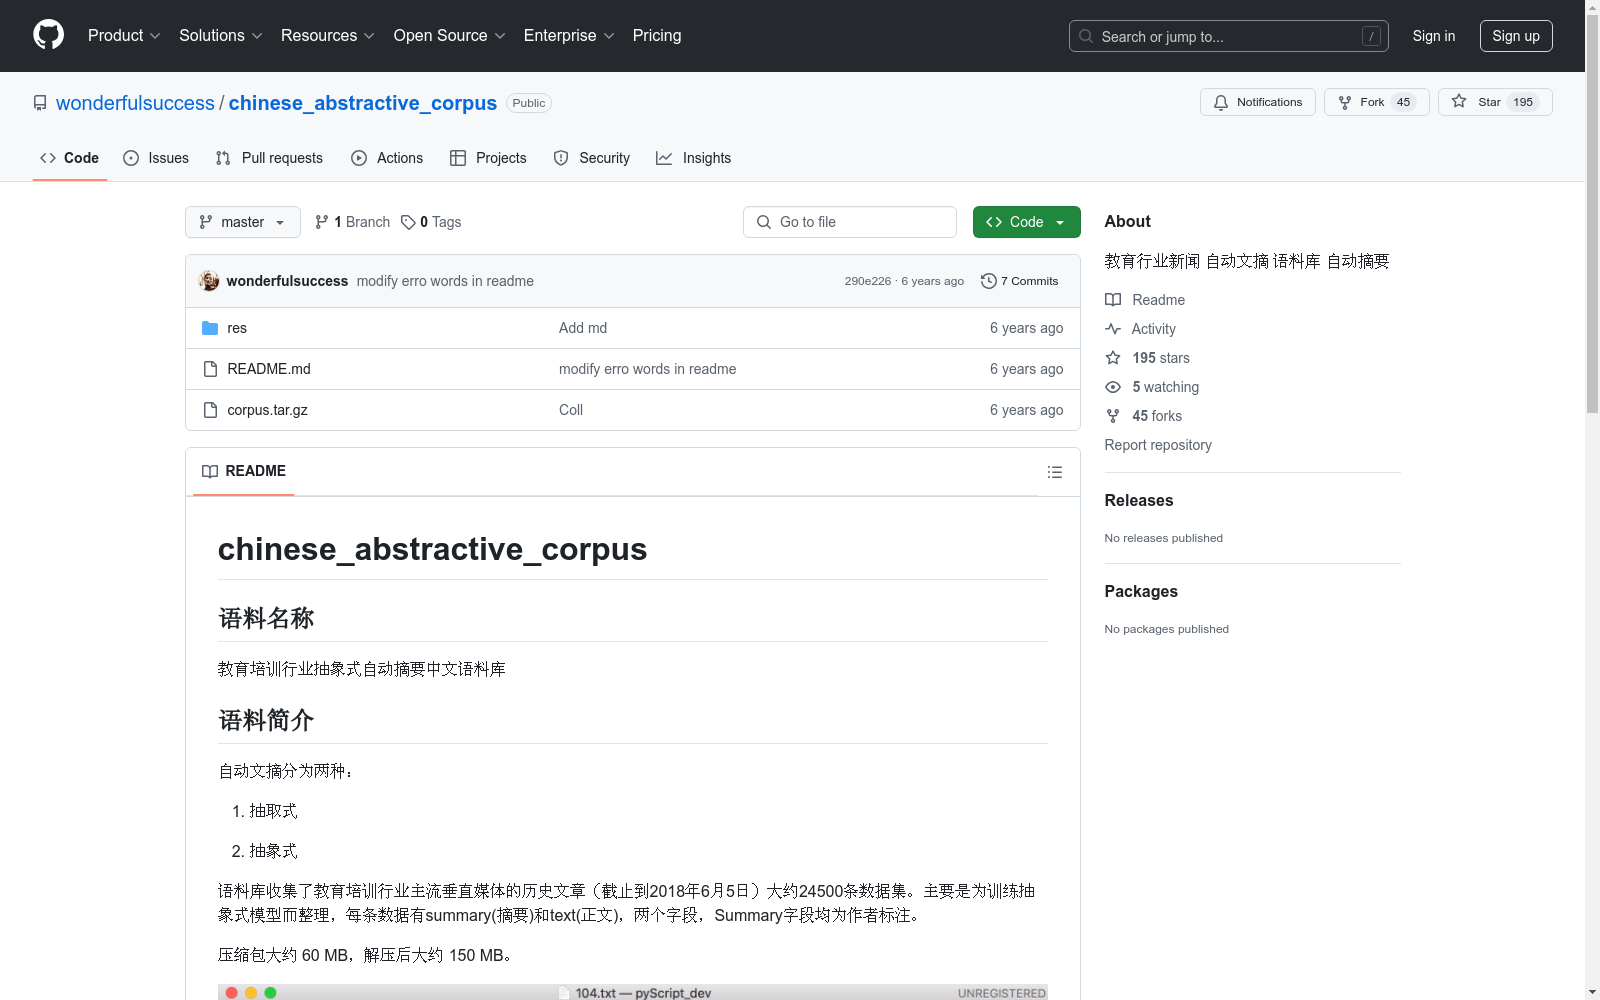Expand the Open Source menu

click(449, 35)
